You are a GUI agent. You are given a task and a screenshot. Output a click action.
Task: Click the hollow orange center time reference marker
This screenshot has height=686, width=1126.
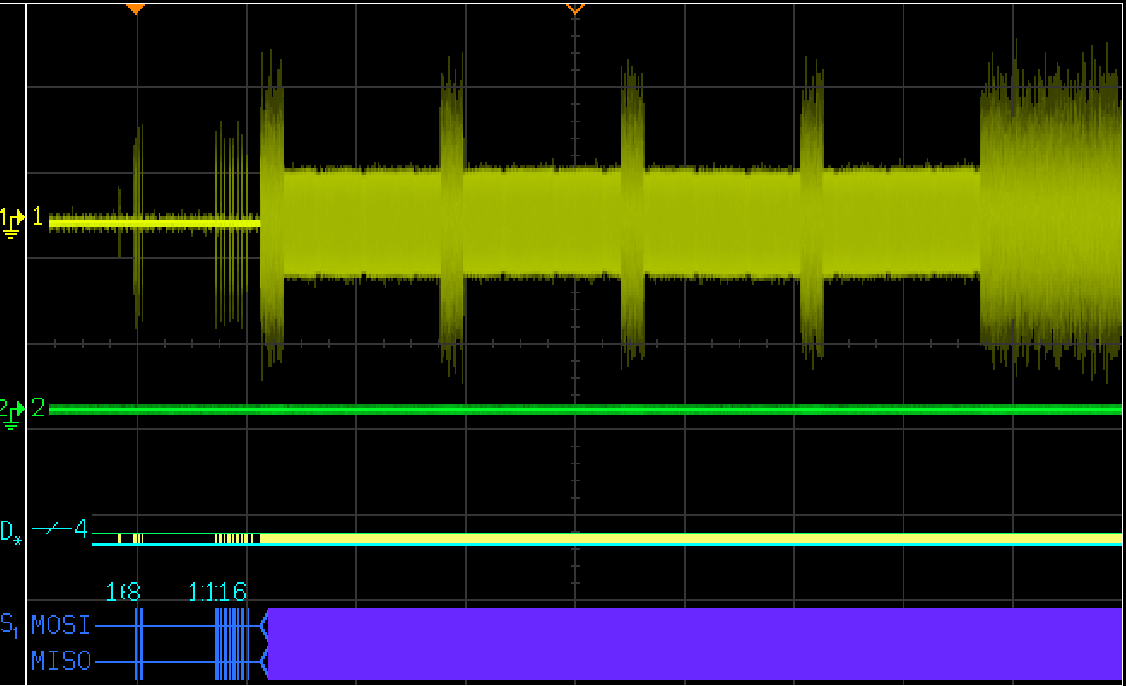pos(574,9)
